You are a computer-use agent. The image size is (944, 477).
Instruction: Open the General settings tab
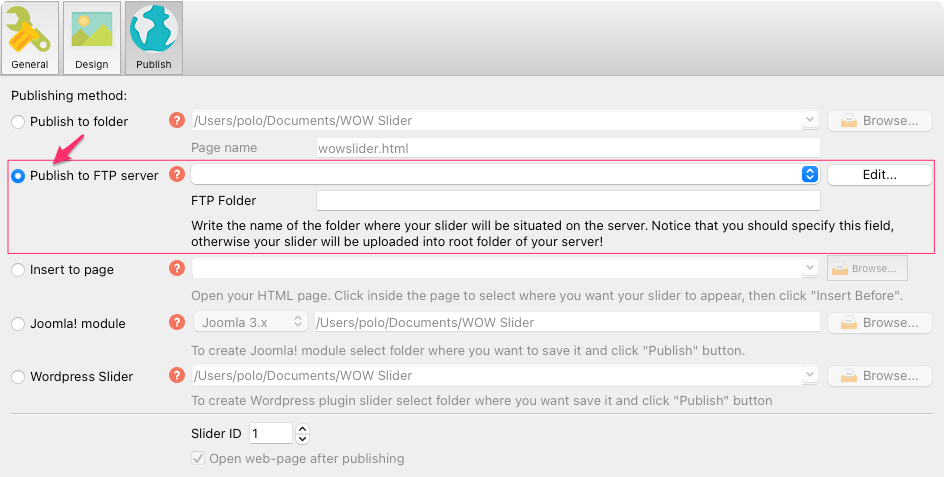(29, 38)
